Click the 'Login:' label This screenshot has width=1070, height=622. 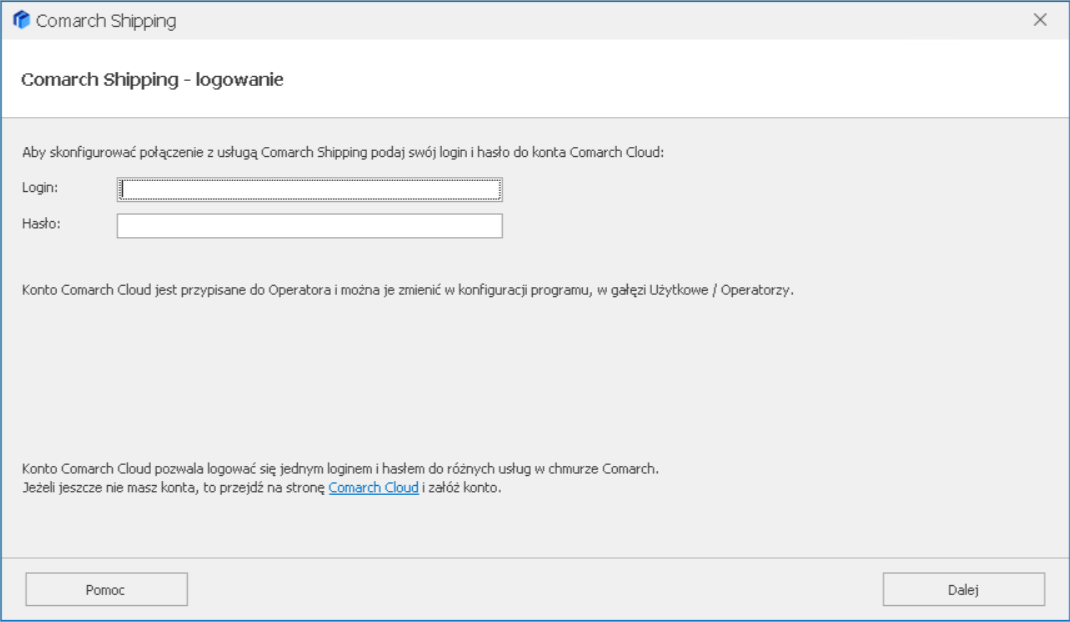[40, 187]
